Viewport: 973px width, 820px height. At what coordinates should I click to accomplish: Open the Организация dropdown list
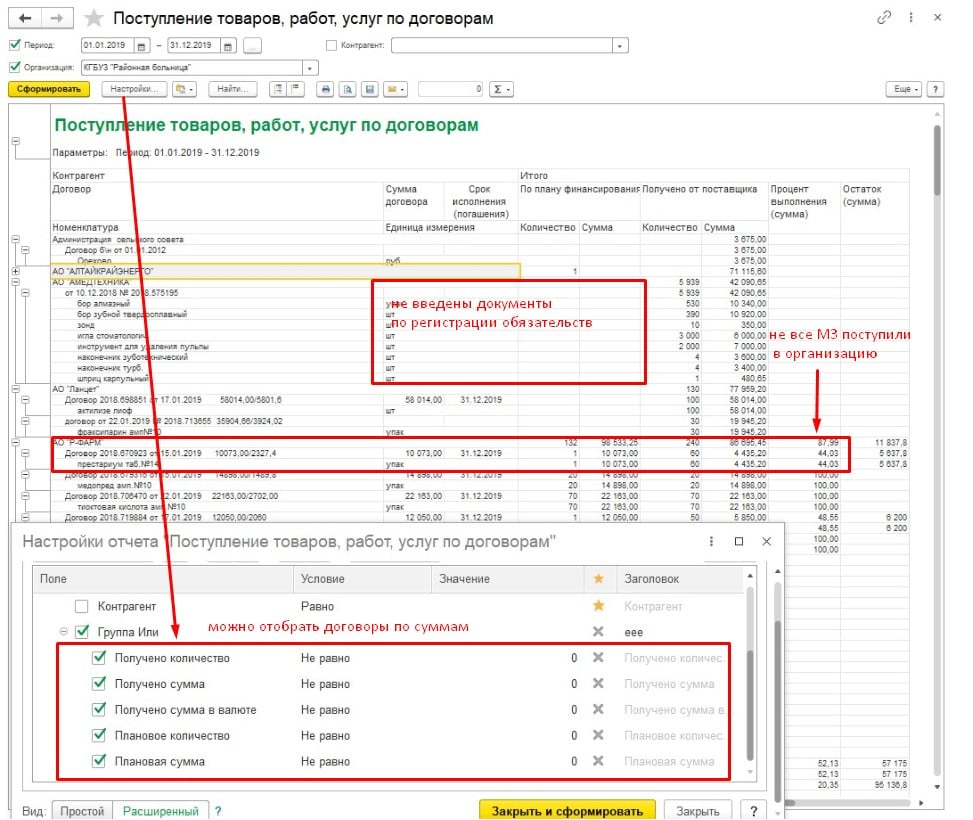[310, 68]
